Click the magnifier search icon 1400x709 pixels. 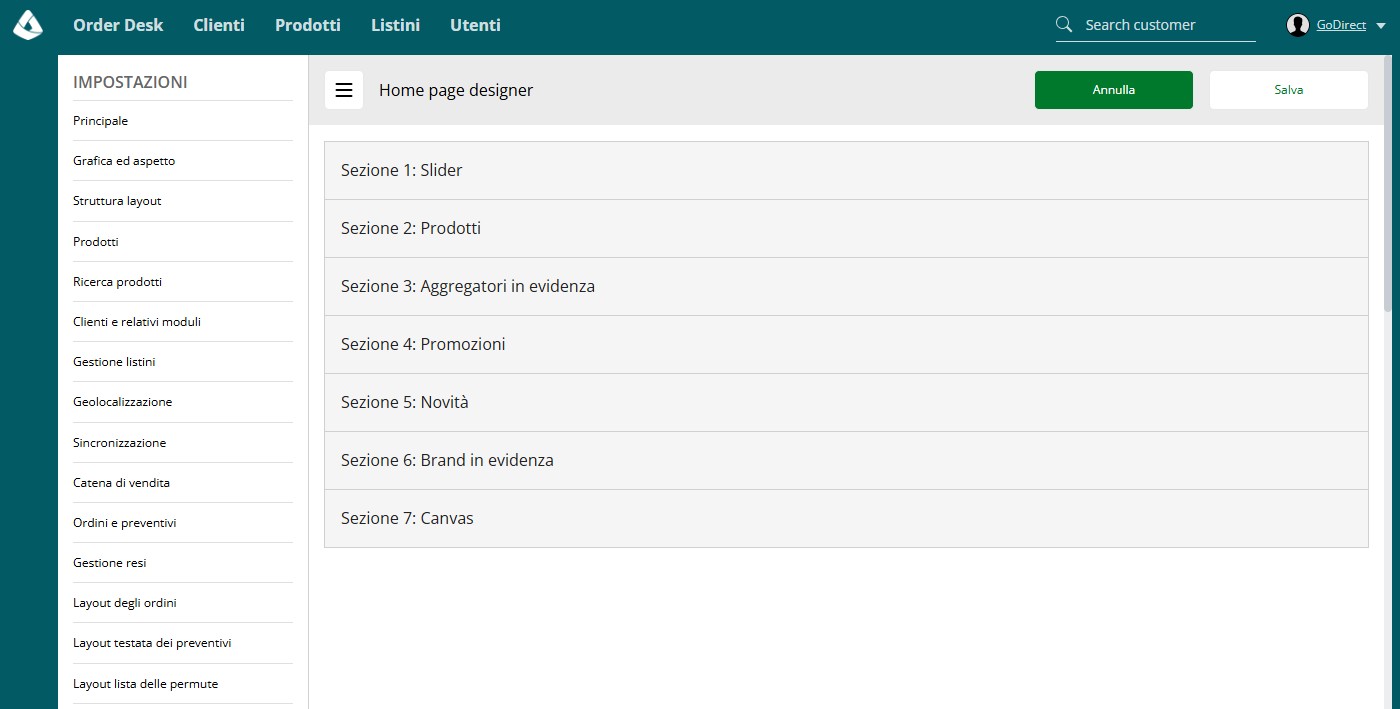(1064, 25)
